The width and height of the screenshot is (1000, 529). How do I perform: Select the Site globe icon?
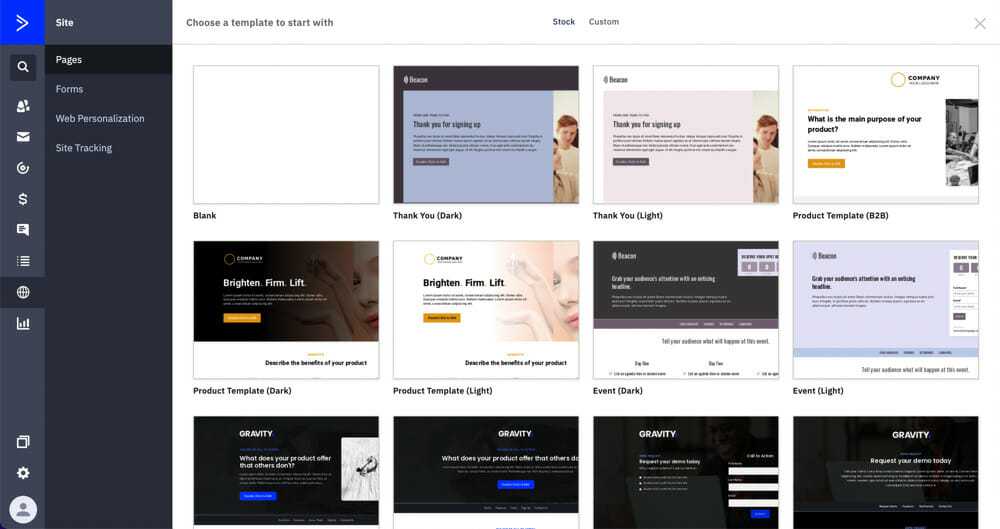[x=22, y=293]
